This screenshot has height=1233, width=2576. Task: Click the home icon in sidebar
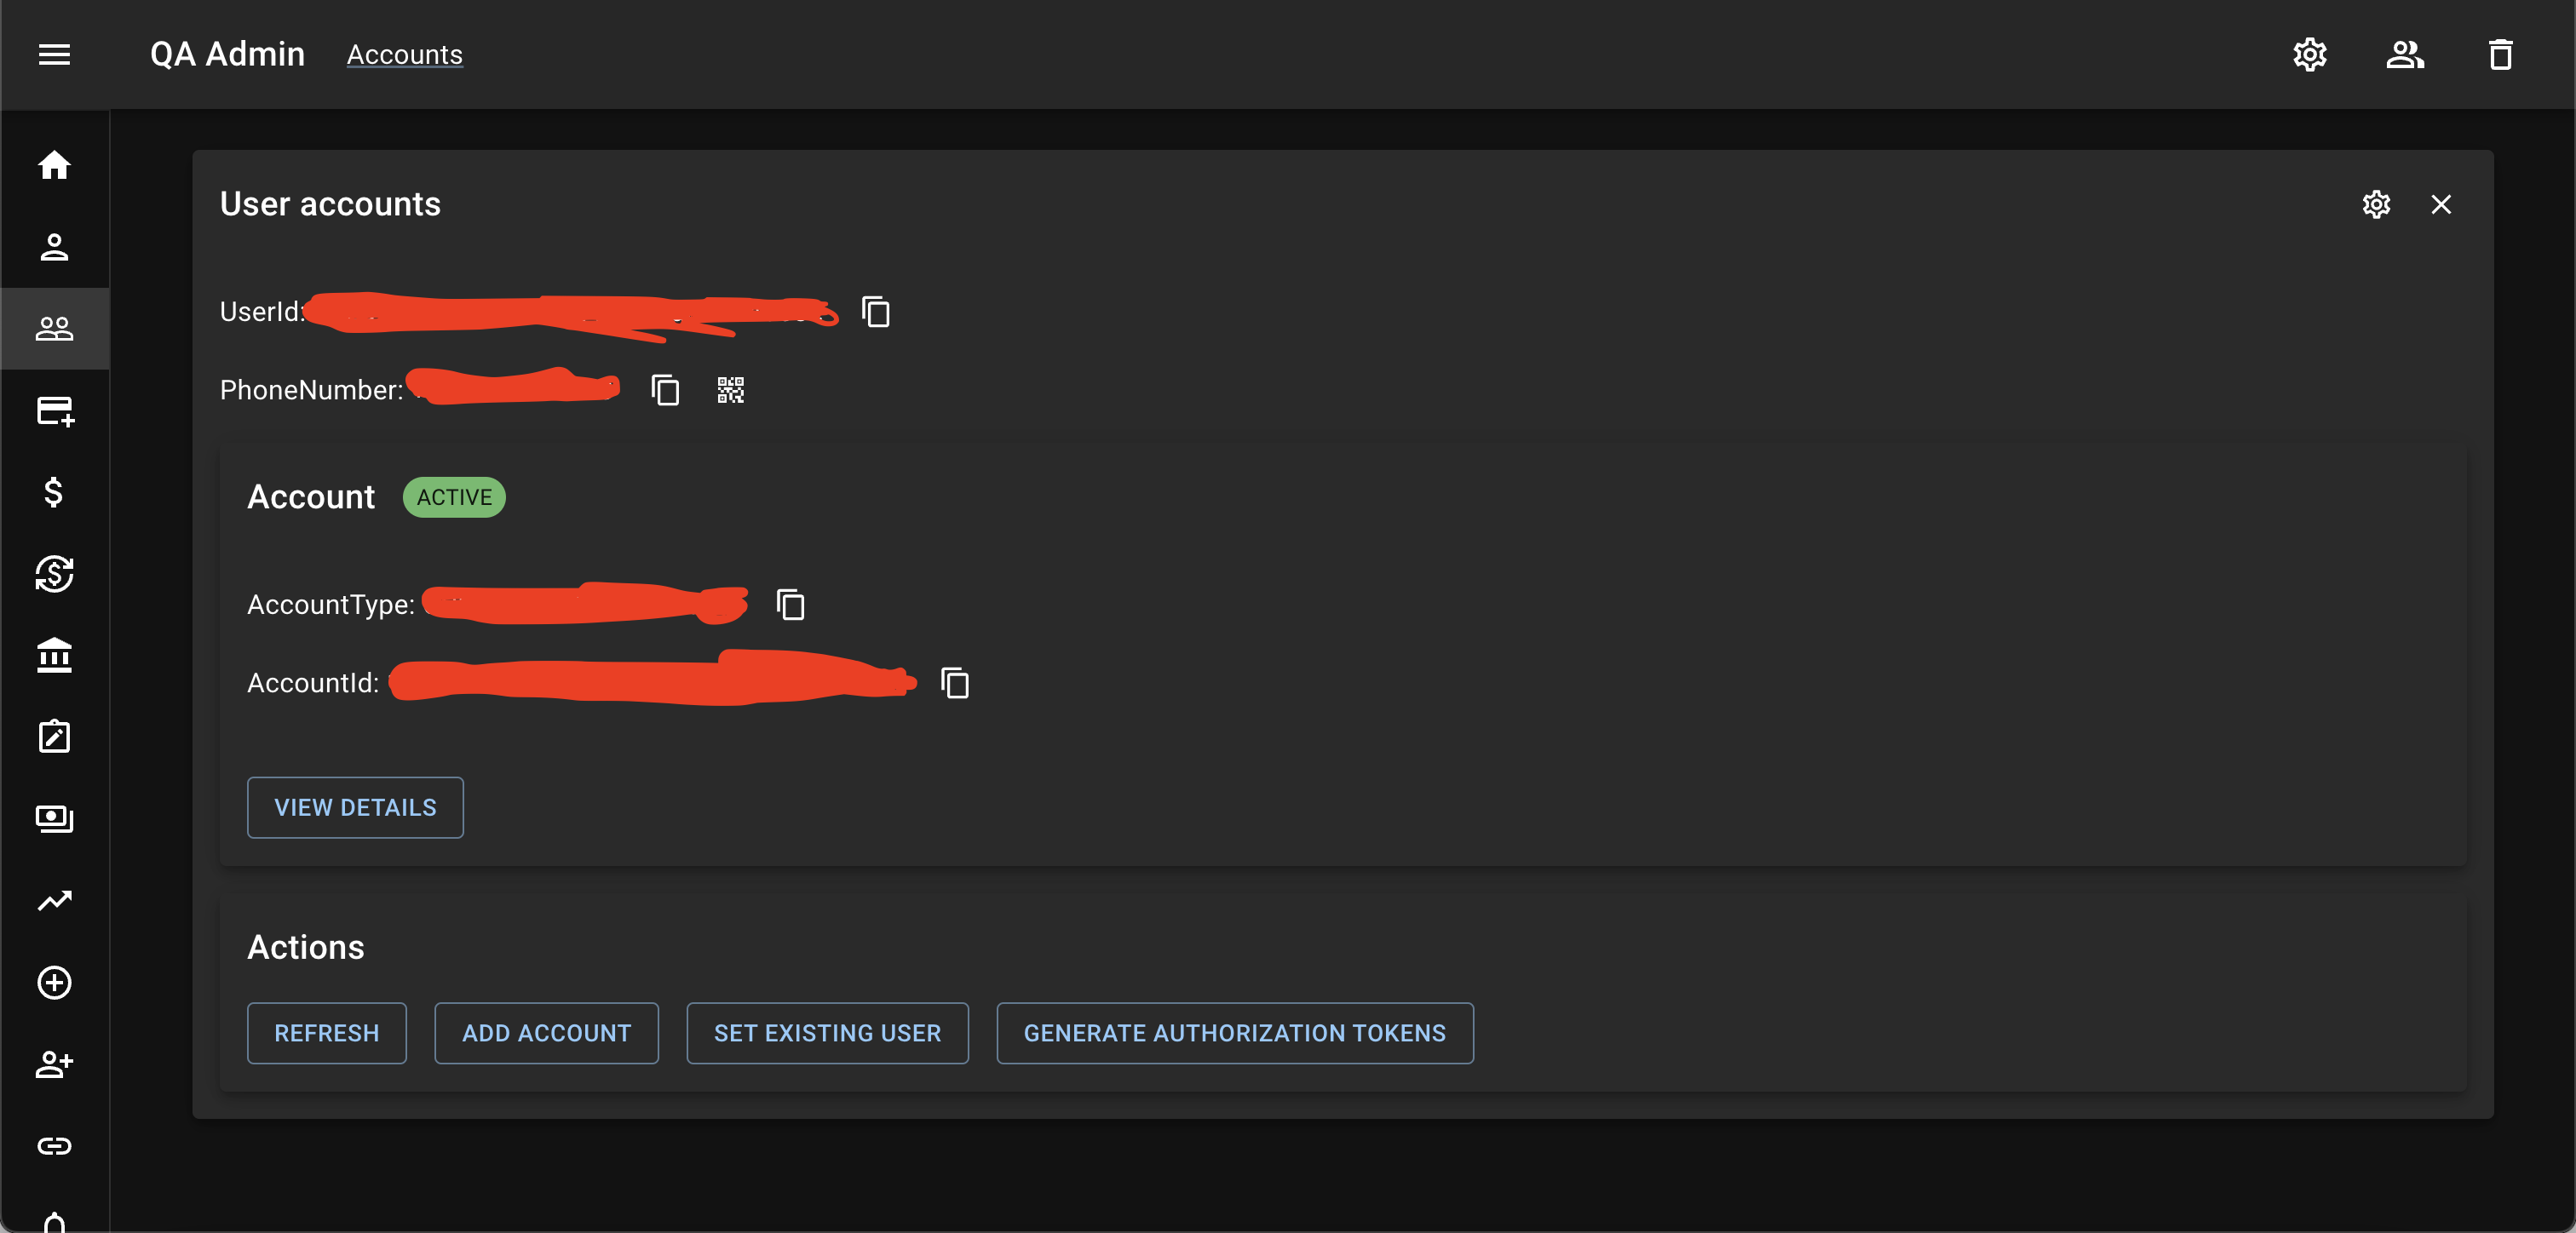point(55,164)
